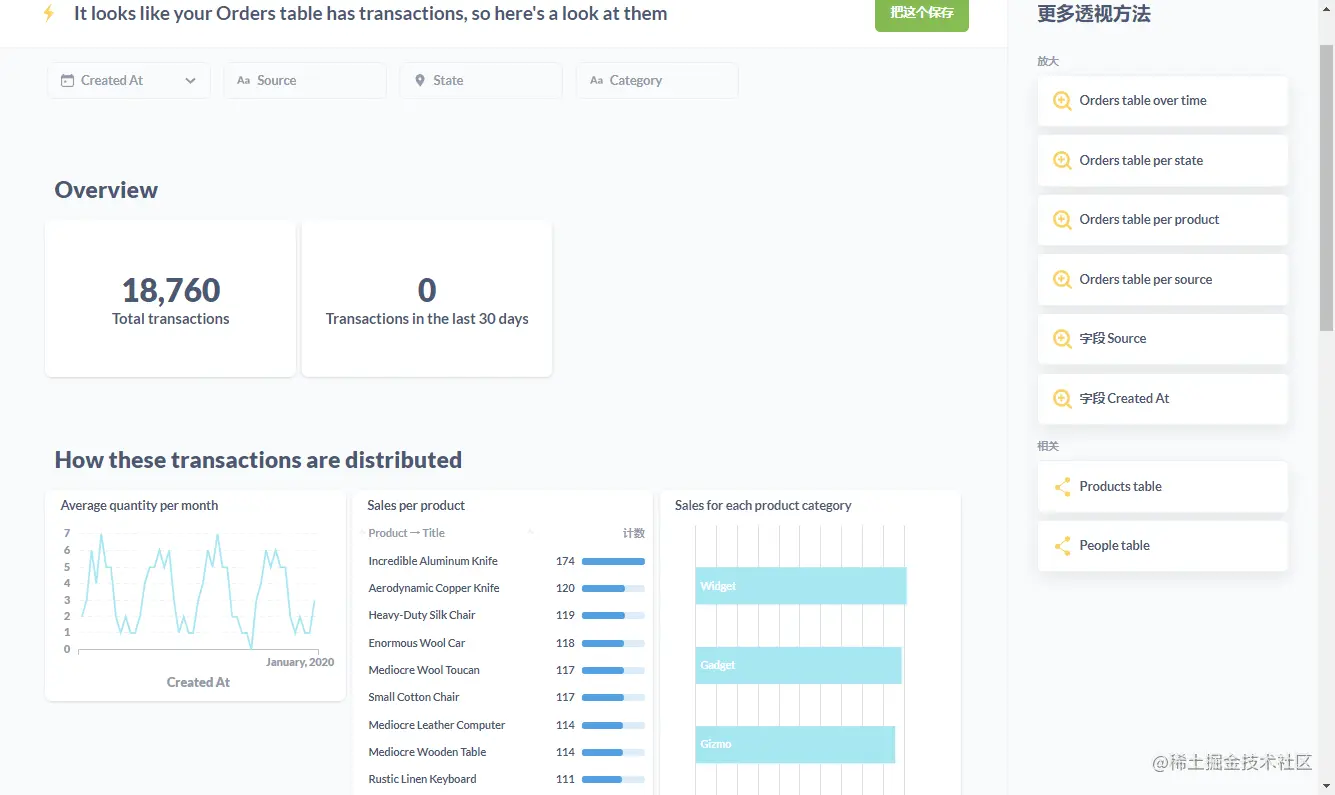This screenshot has height=795, width=1335.
Task: Click How these transactions are distributed heading
Action: [x=258, y=460]
